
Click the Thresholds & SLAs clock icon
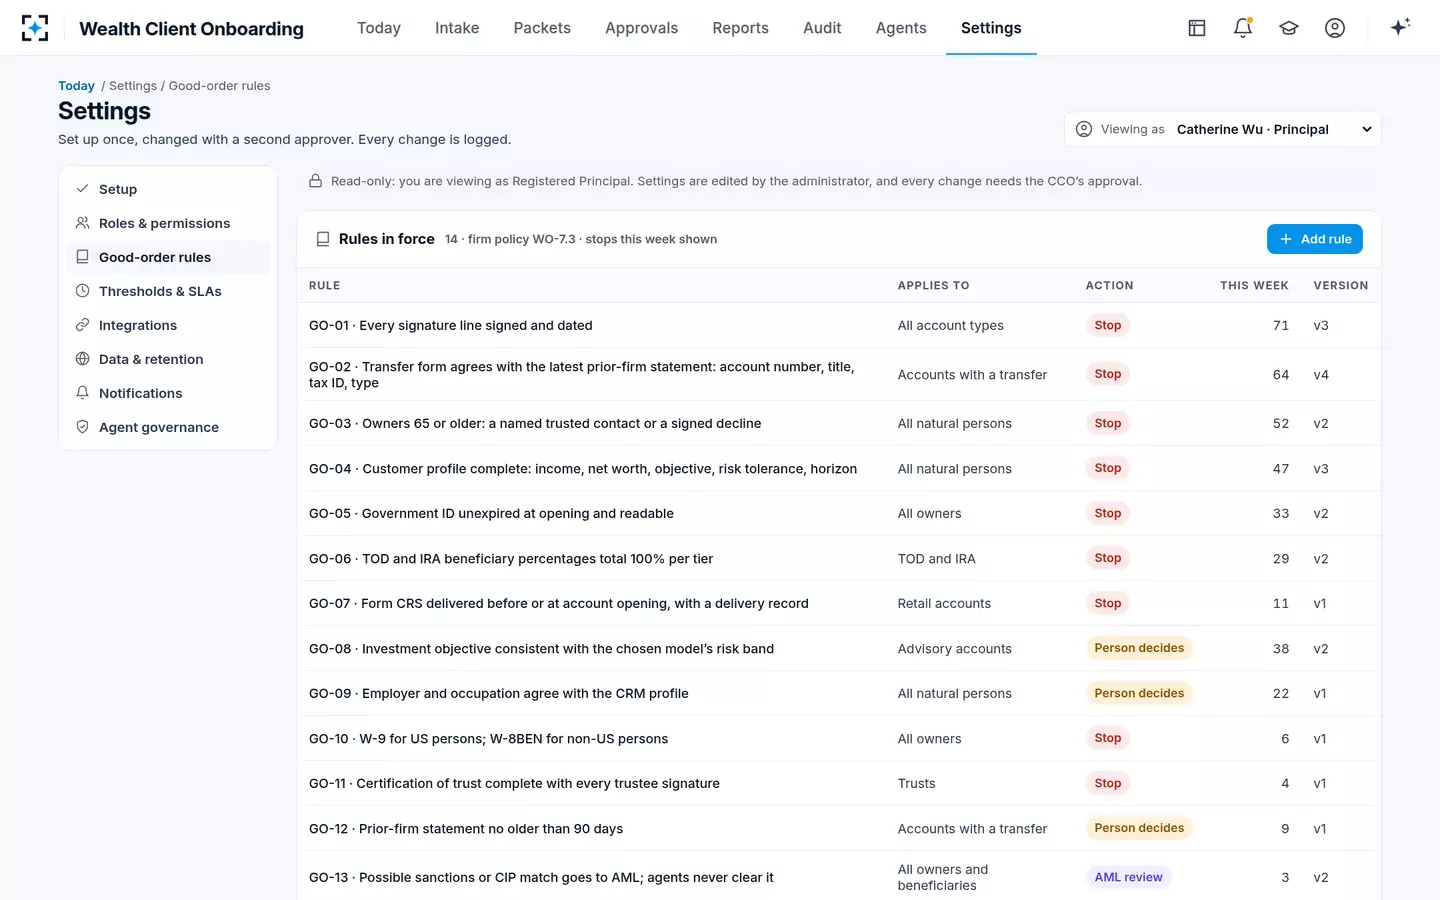(83, 291)
